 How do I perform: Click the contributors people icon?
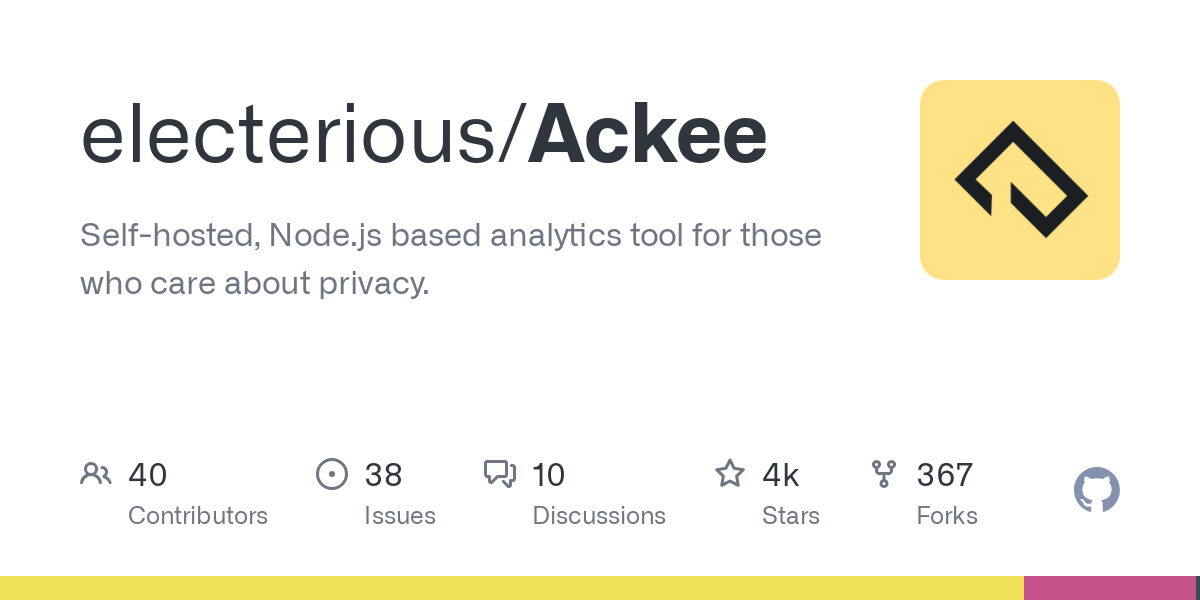[x=95, y=474]
